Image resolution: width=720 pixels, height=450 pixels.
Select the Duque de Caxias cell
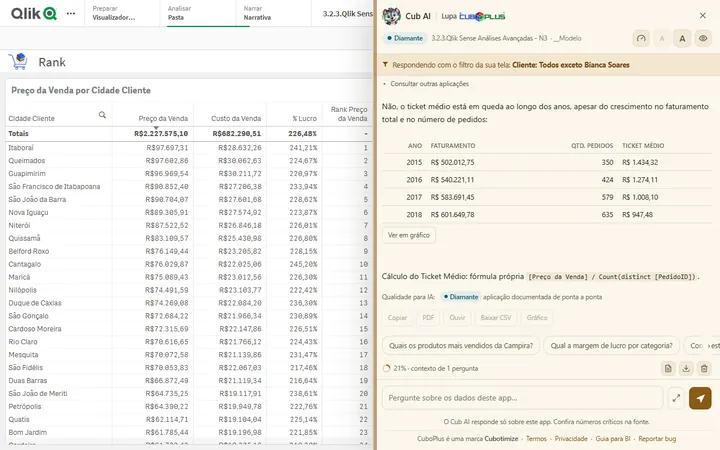[35, 303]
